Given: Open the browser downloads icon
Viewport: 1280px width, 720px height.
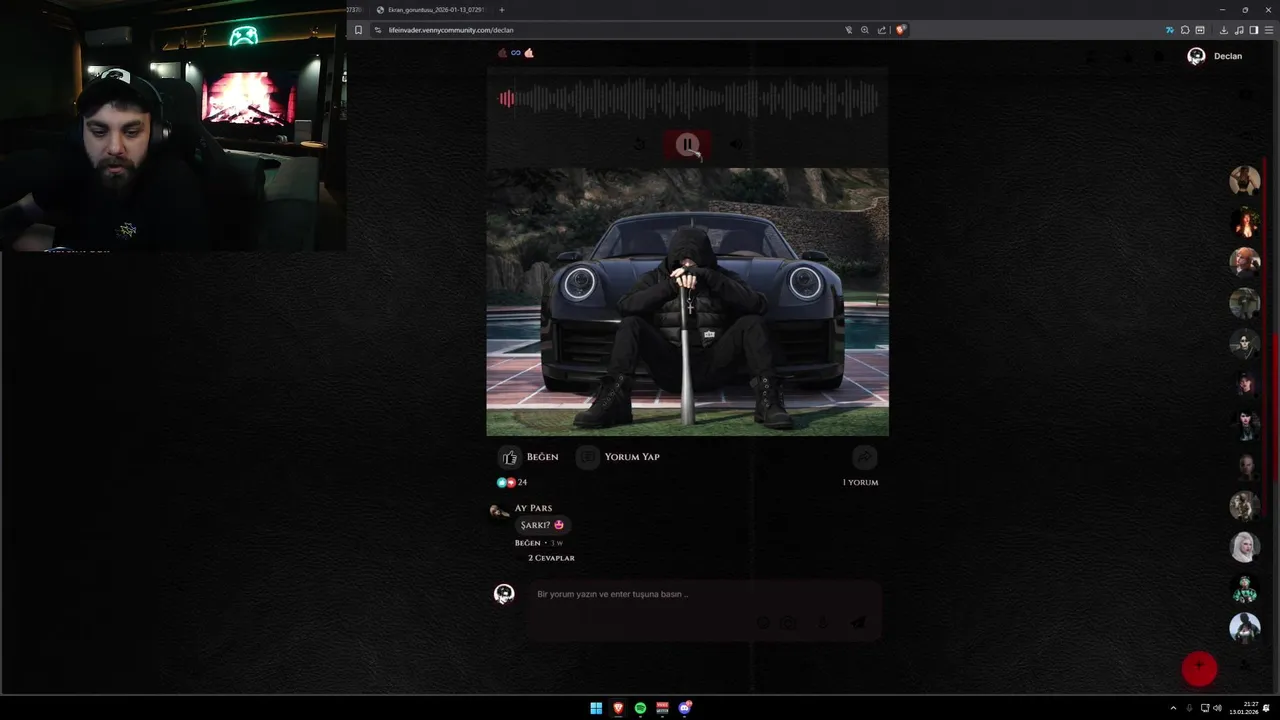Looking at the screenshot, I should coord(1224,30).
